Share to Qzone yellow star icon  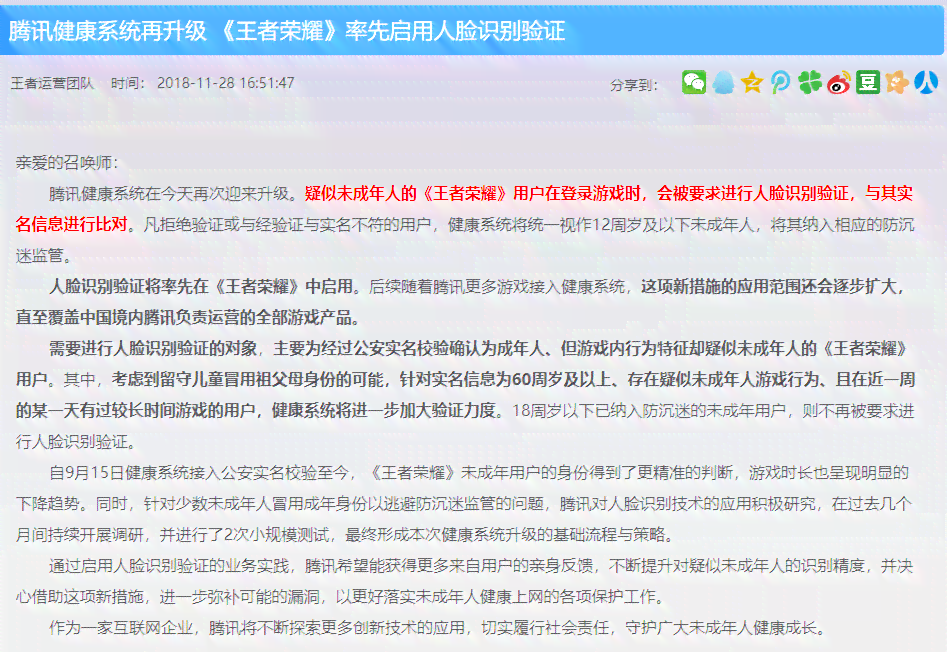752,82
